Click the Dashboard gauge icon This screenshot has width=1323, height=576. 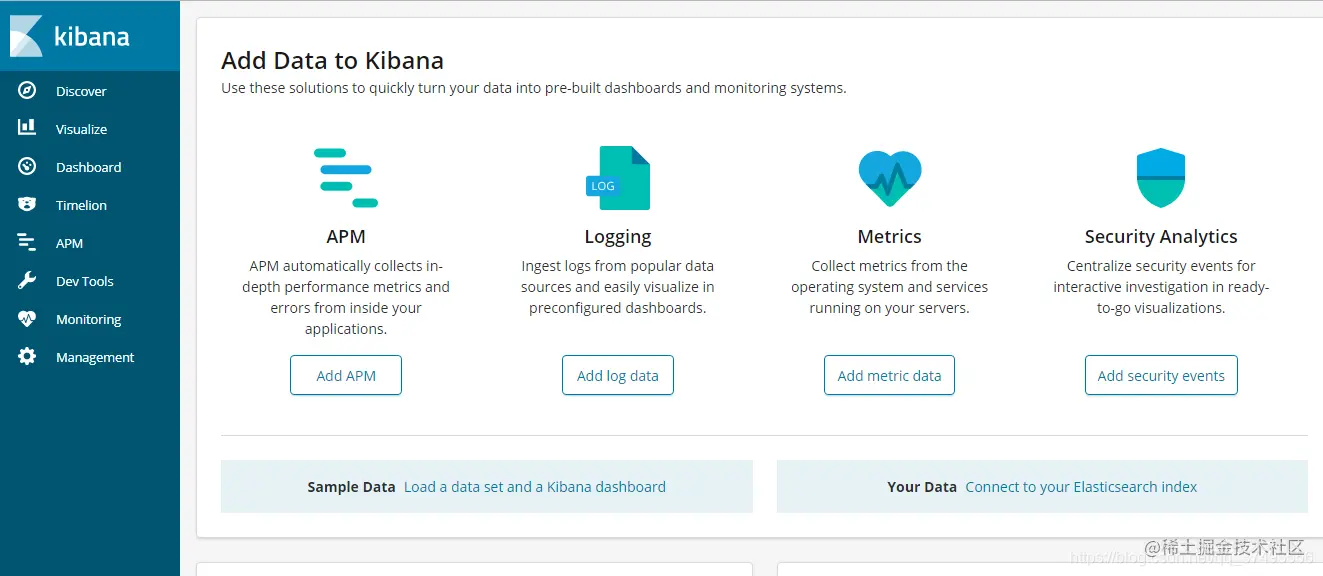(x=27, y=167)
